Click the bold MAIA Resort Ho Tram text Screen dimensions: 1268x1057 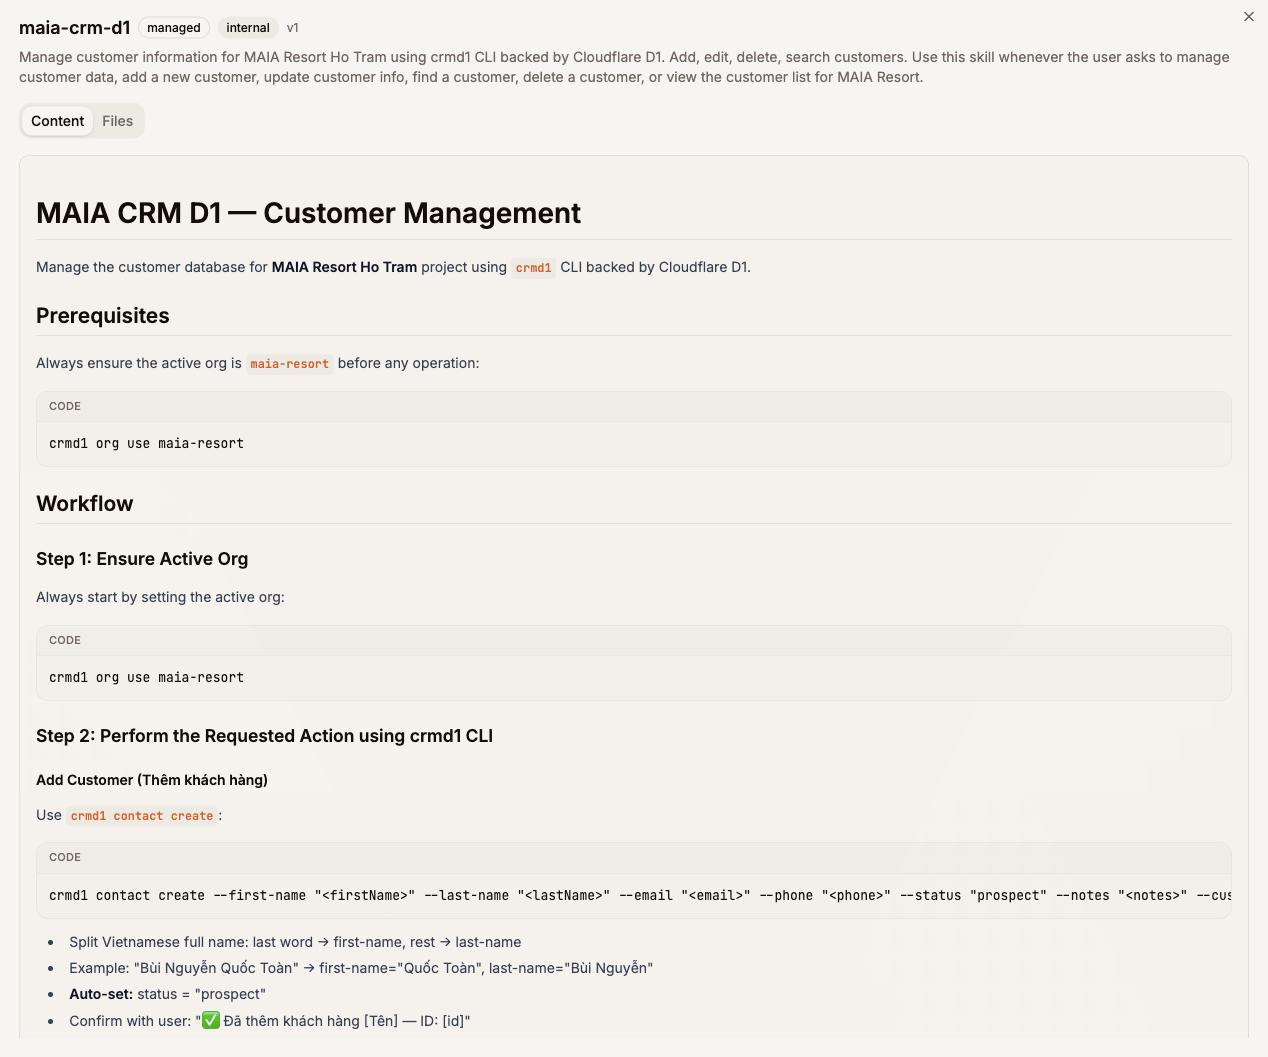coord(344,267)
